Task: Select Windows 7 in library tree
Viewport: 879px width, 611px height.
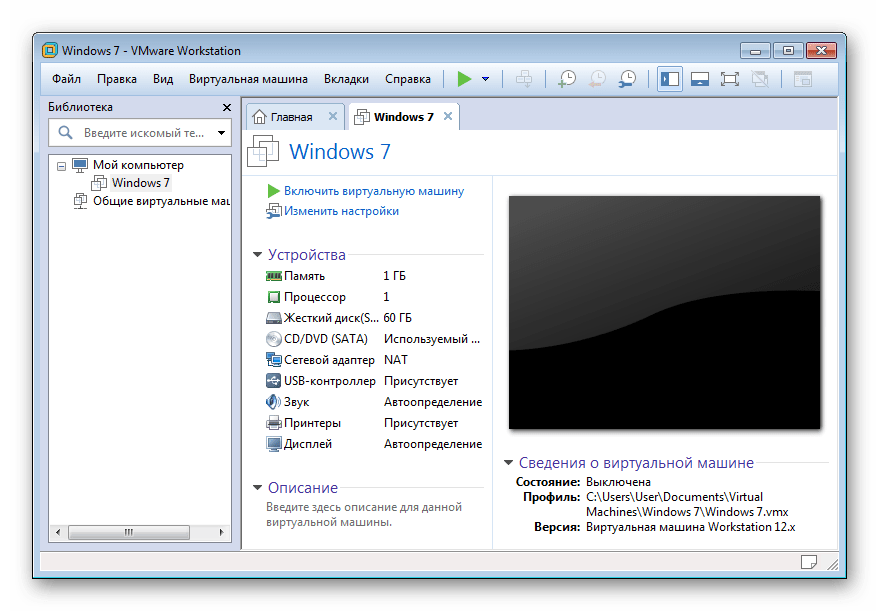Action: coord(140,183)
